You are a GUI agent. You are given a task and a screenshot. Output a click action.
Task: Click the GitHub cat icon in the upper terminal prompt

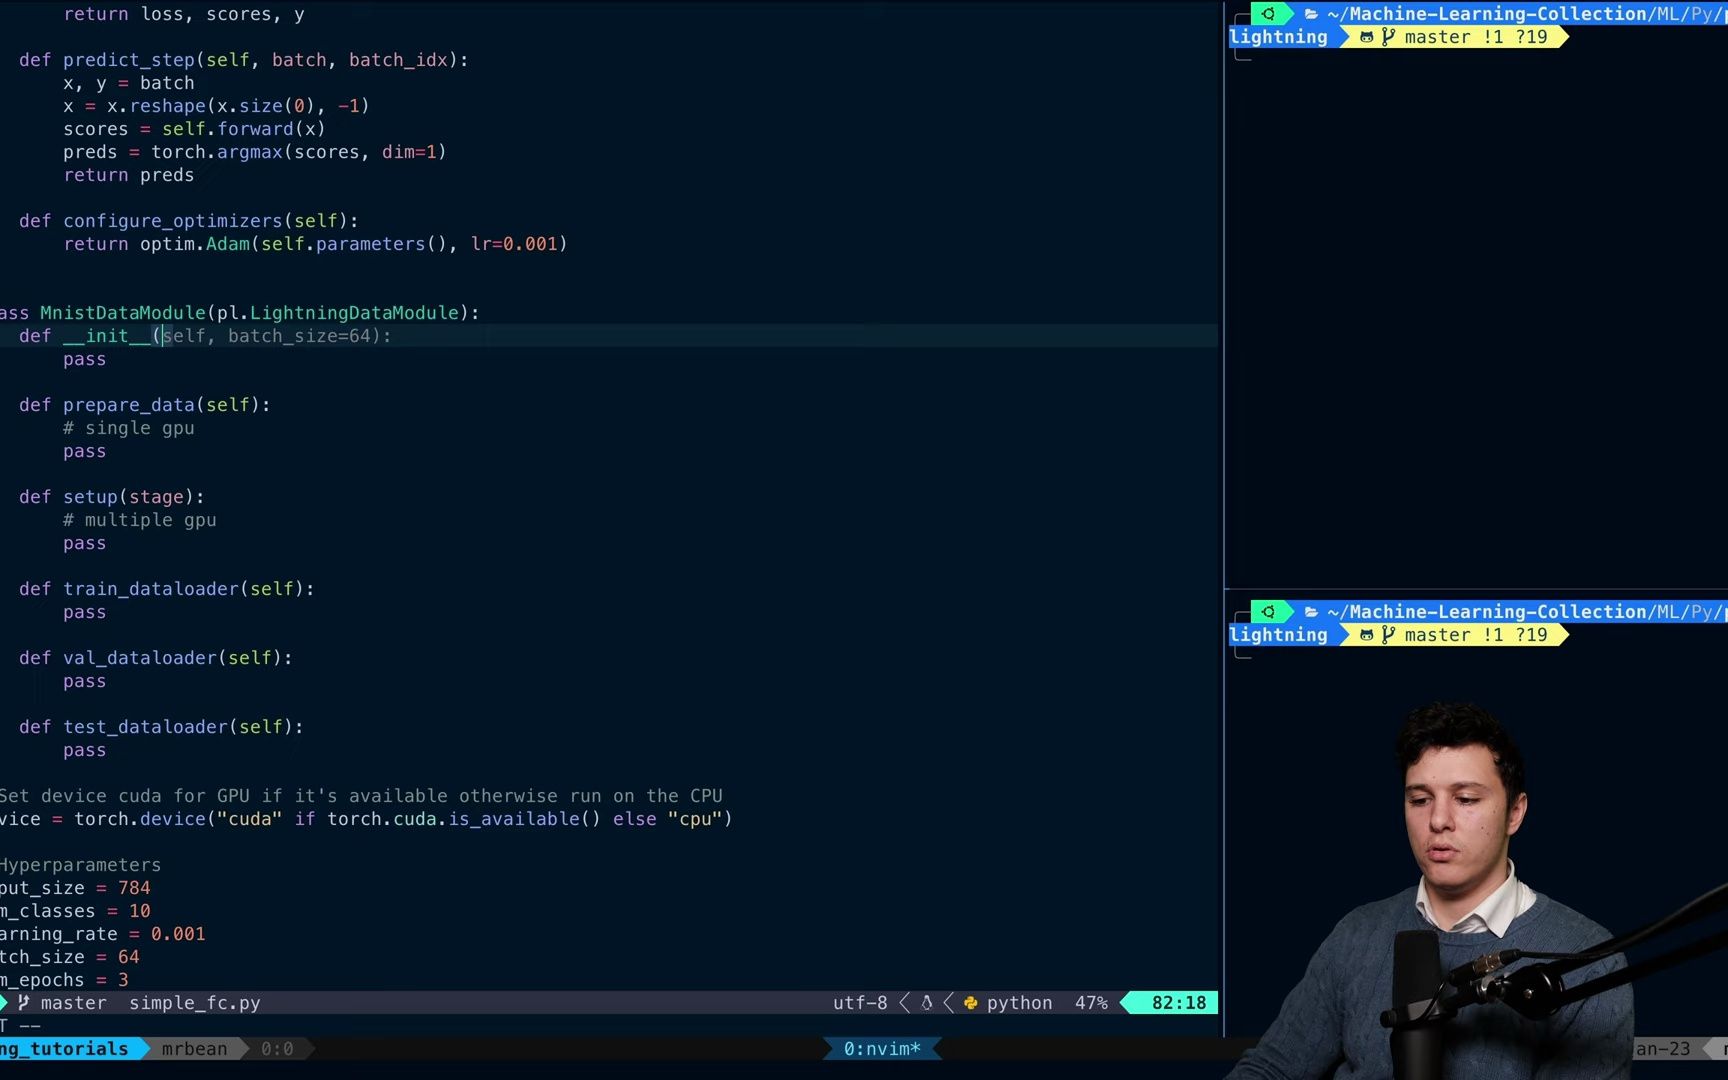(x=1366, y=37)
